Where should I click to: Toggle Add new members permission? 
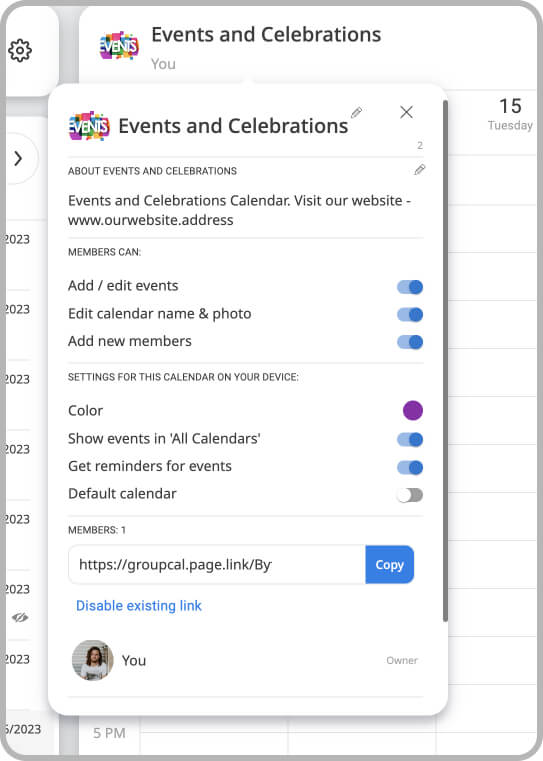(410, 342)
